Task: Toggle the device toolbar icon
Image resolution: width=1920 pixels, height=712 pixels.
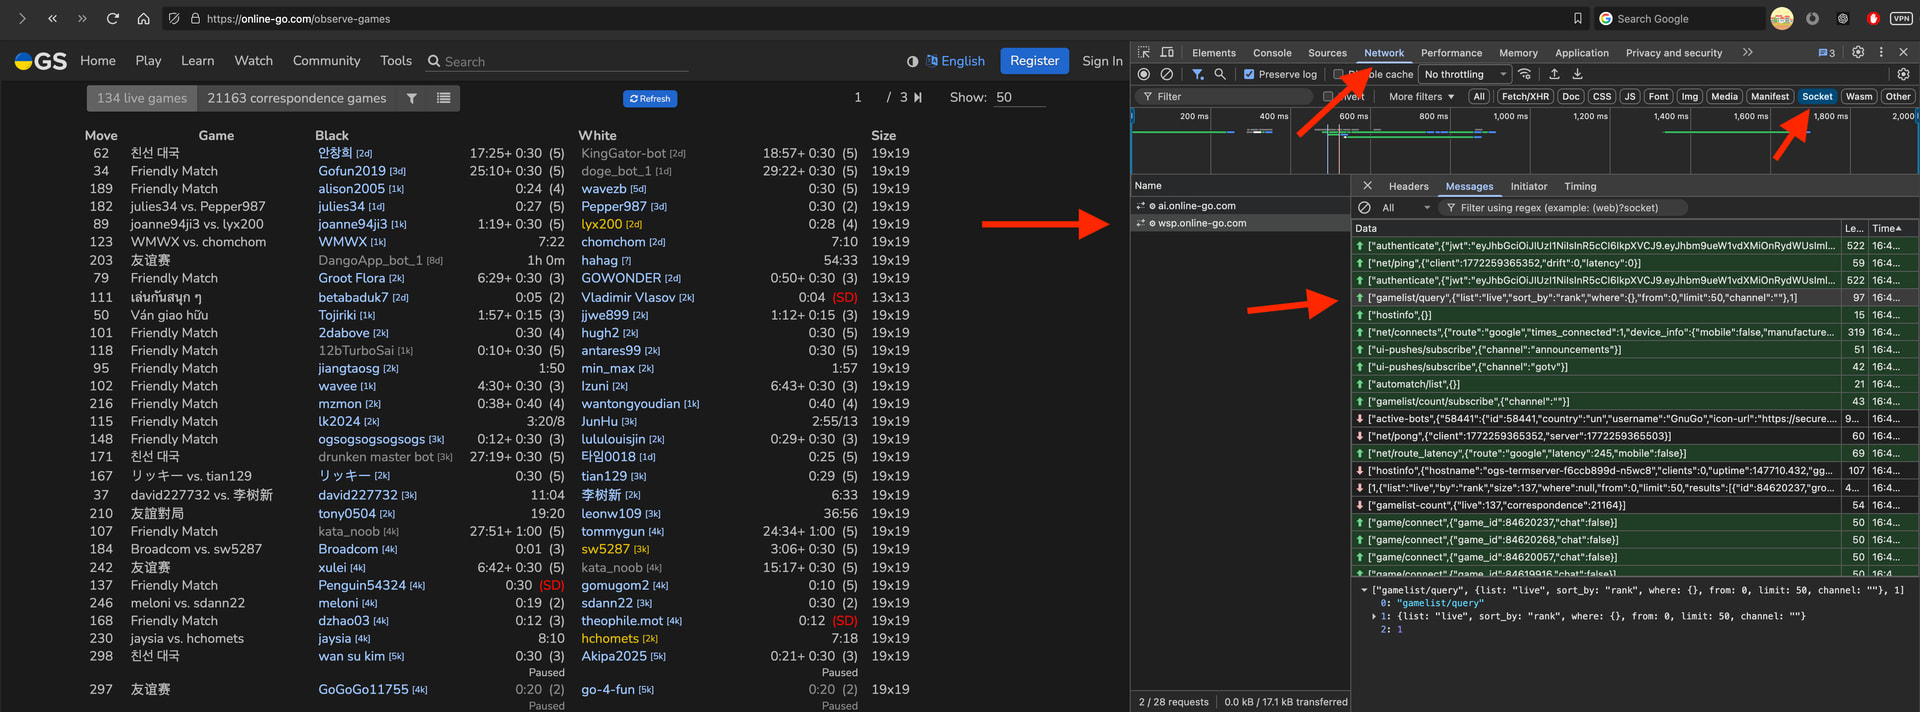Action: click(x=1167, y=52)
